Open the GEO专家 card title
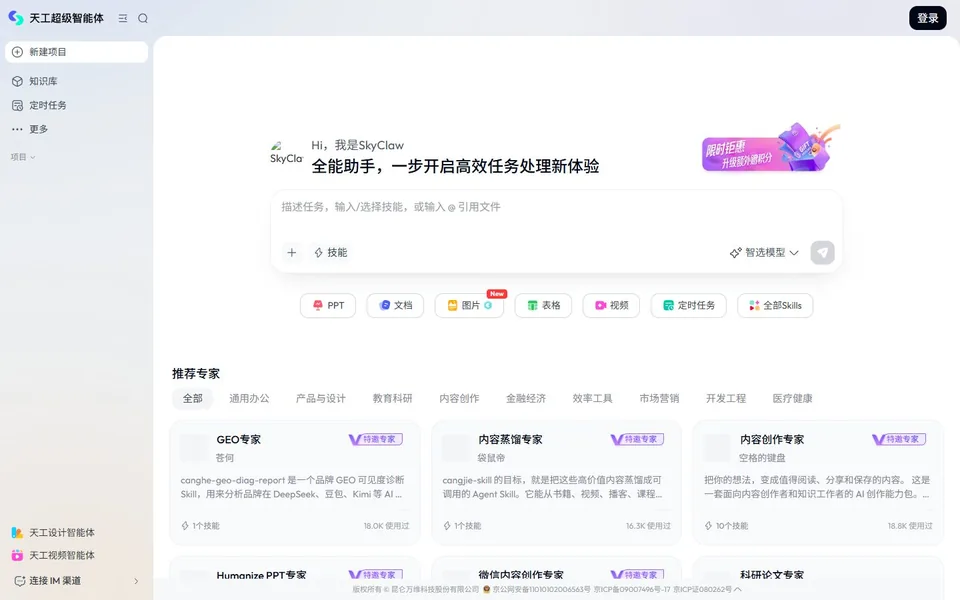The height and width of the screenshot is (600, 960). (x=239, y=440)
